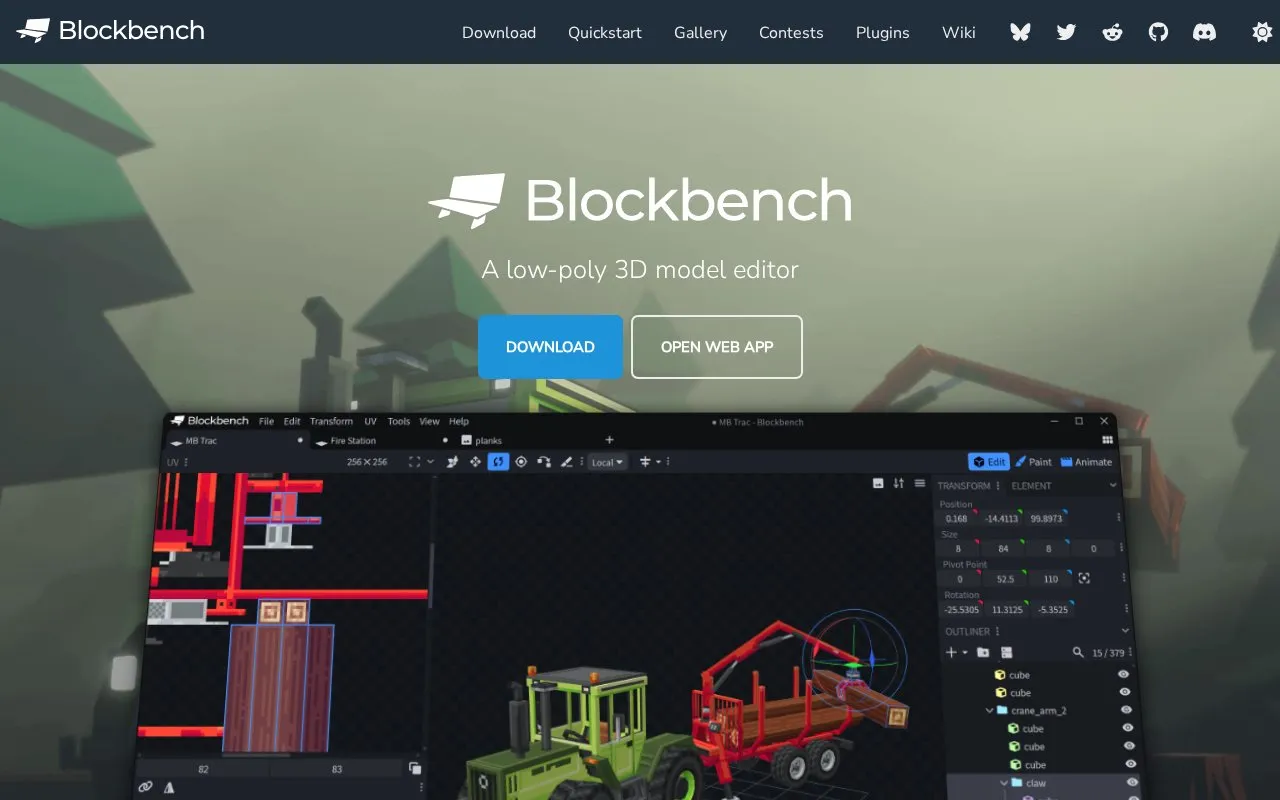Collapse the claw group chevron
Viewport: 1280px width, 800px height.
(1005, 782)
